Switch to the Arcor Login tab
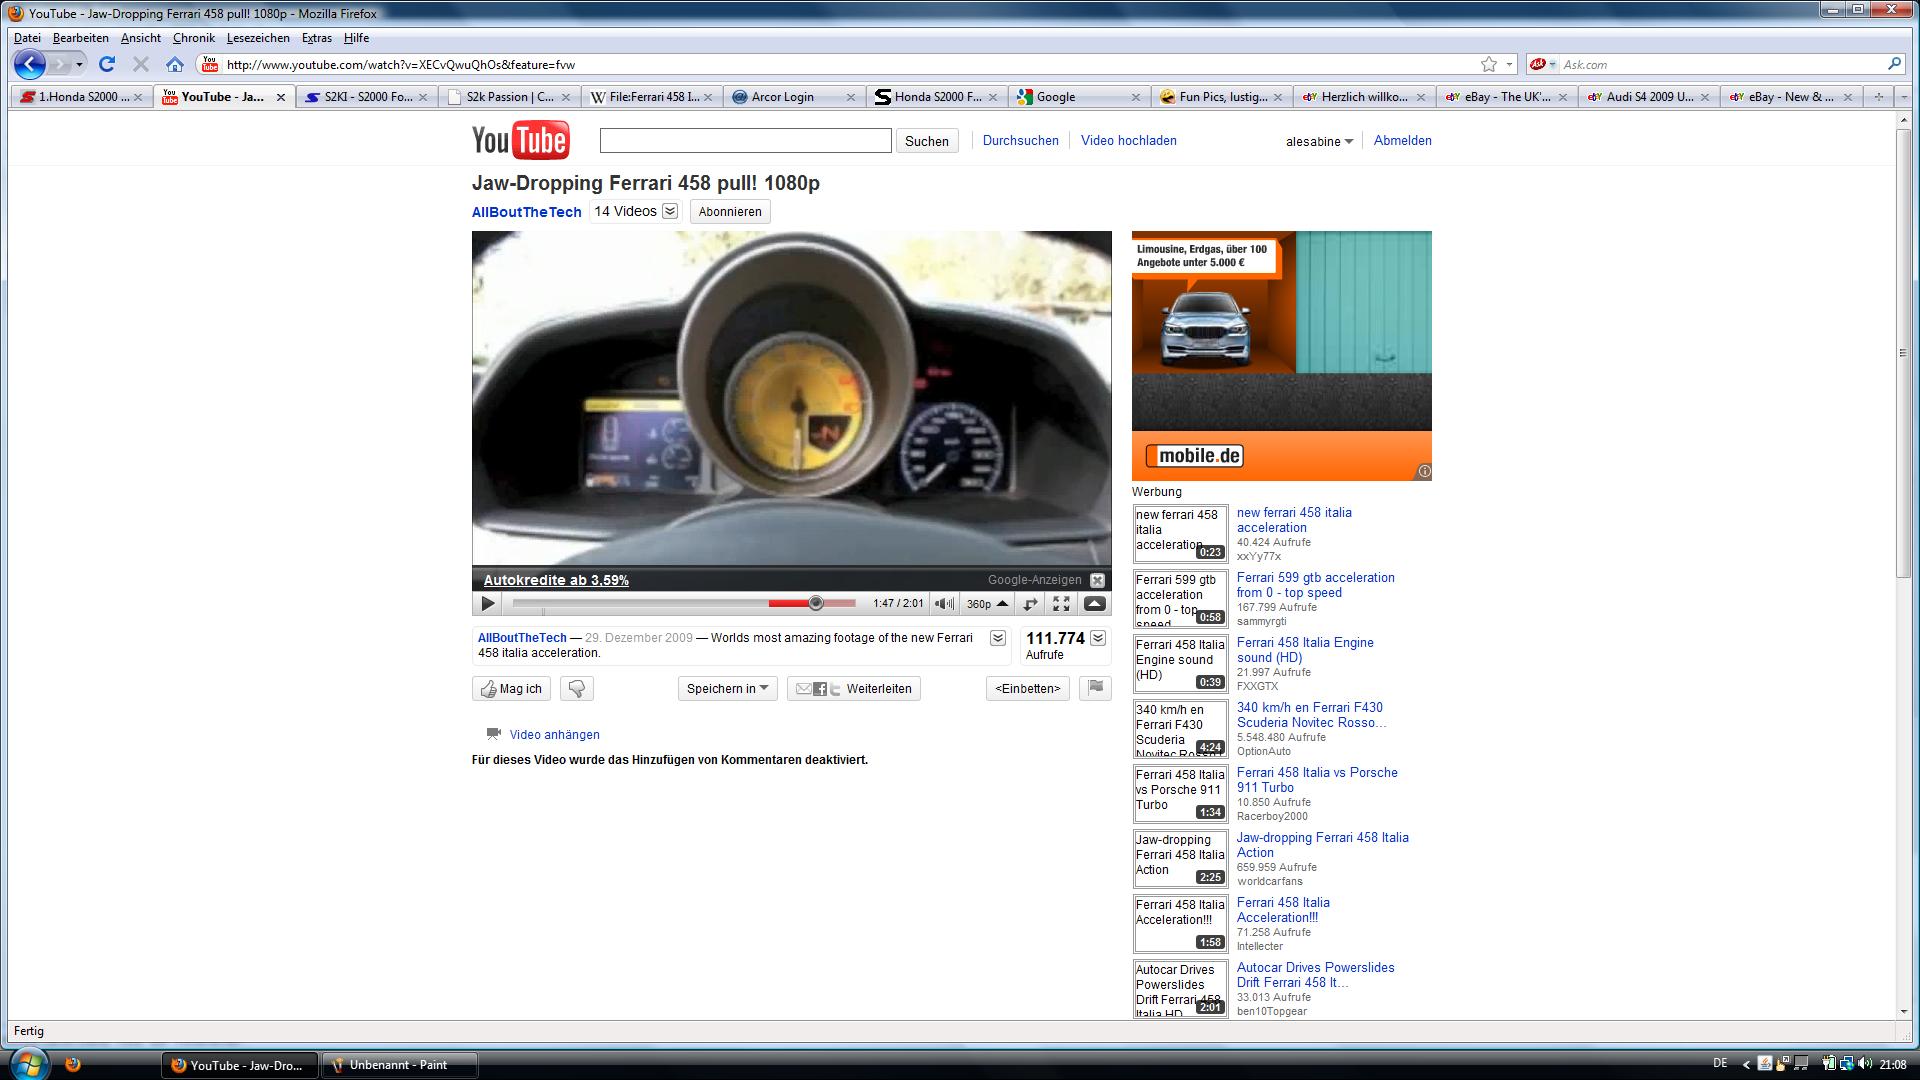The height and width of the screenshot is (1080, 1920). pyautogui.click(x=782, y=97)
